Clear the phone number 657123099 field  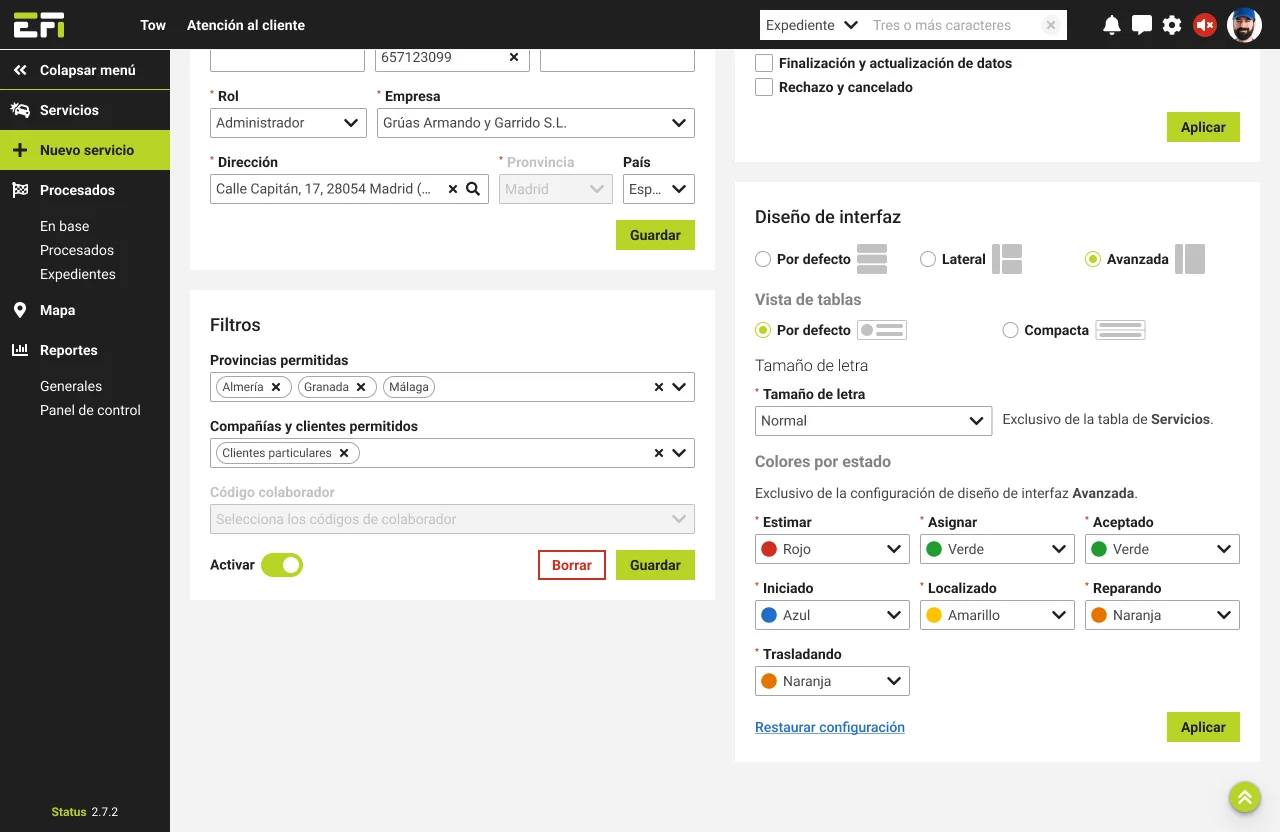coord(514,57)
